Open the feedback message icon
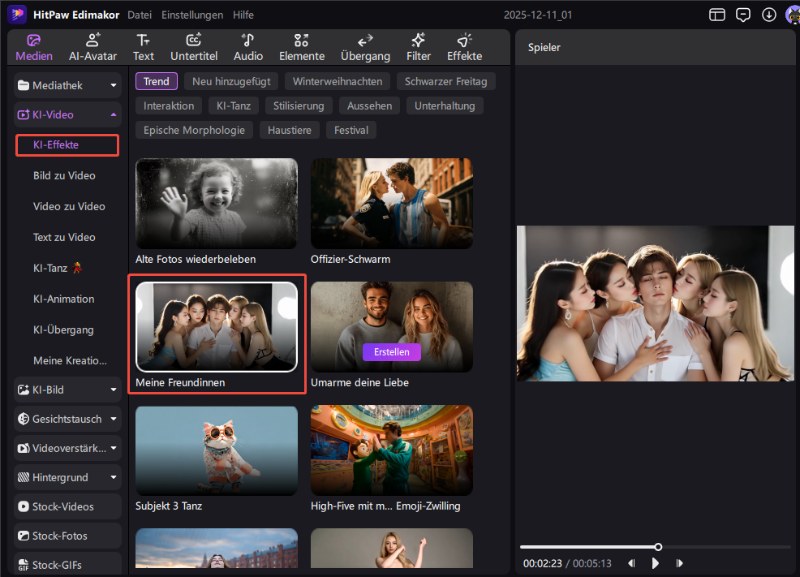Viewport: 800px width, 577px height. [743, 15]
